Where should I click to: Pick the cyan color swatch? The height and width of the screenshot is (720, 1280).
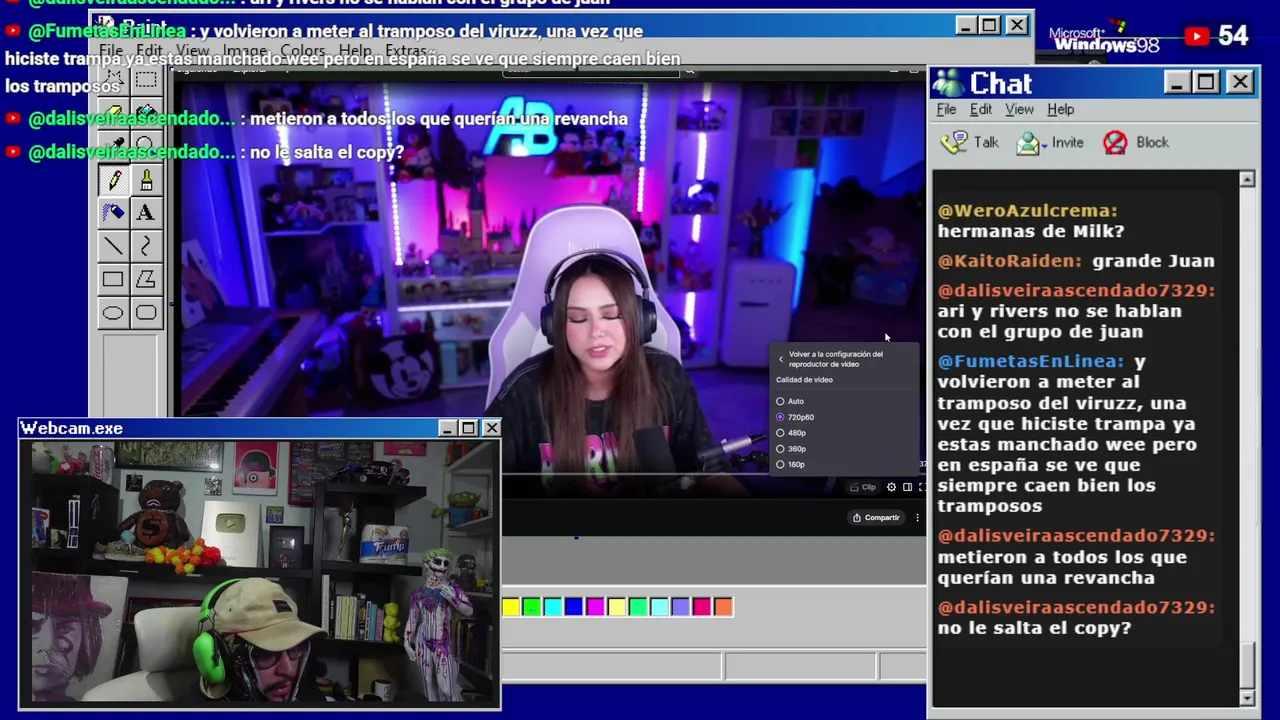click(x=553, y=606)
